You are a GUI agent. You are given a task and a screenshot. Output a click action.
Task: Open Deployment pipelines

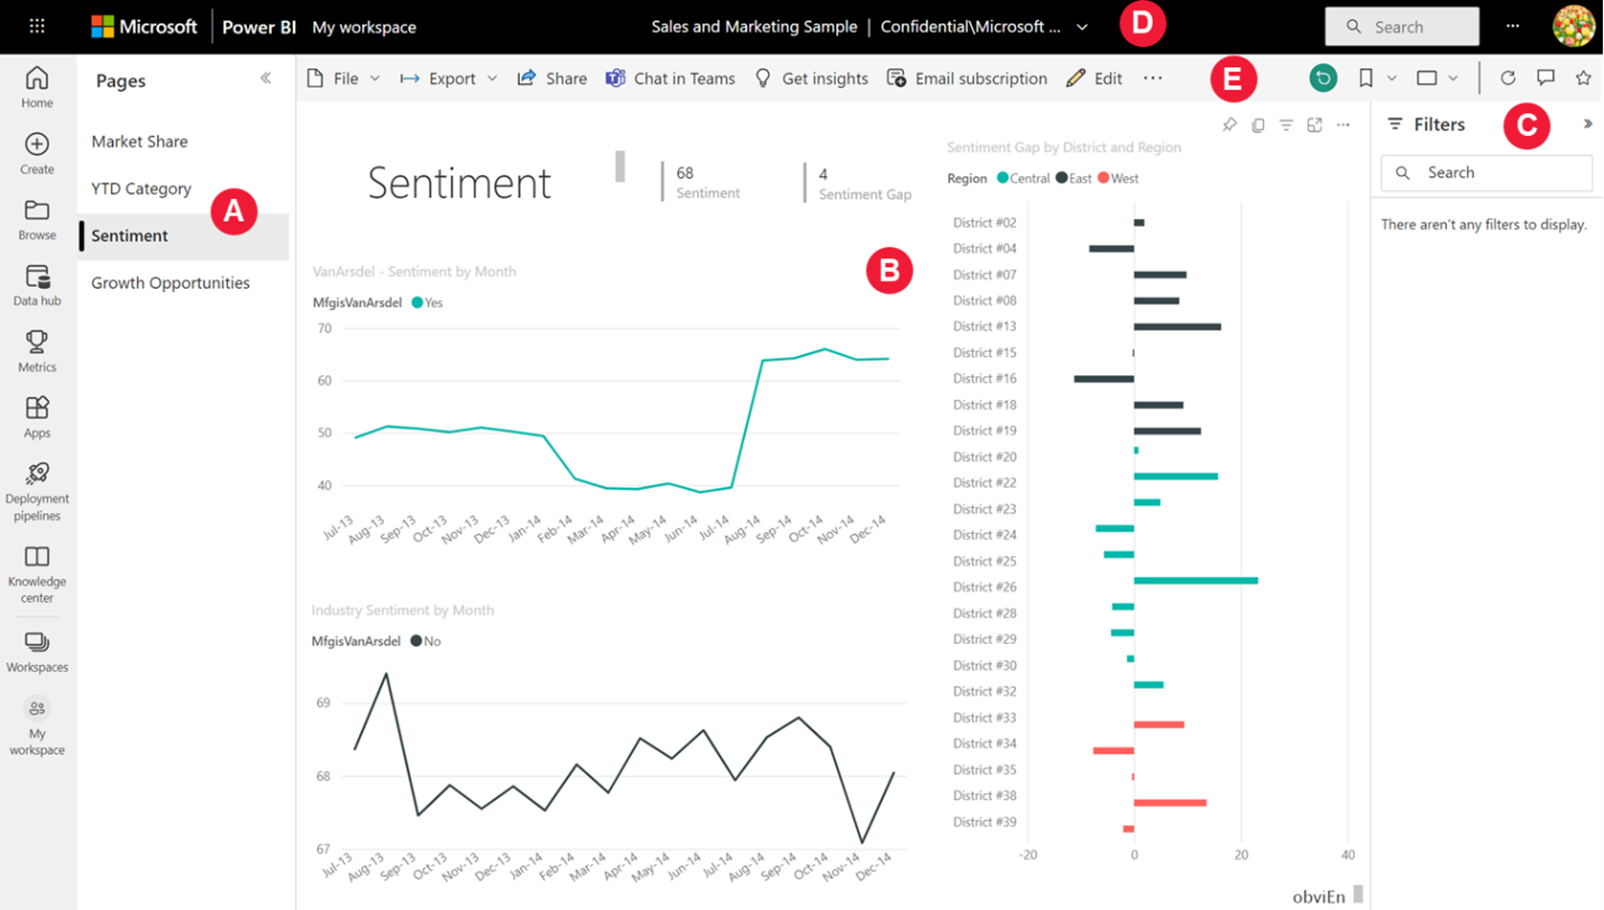tap(37, 492)
